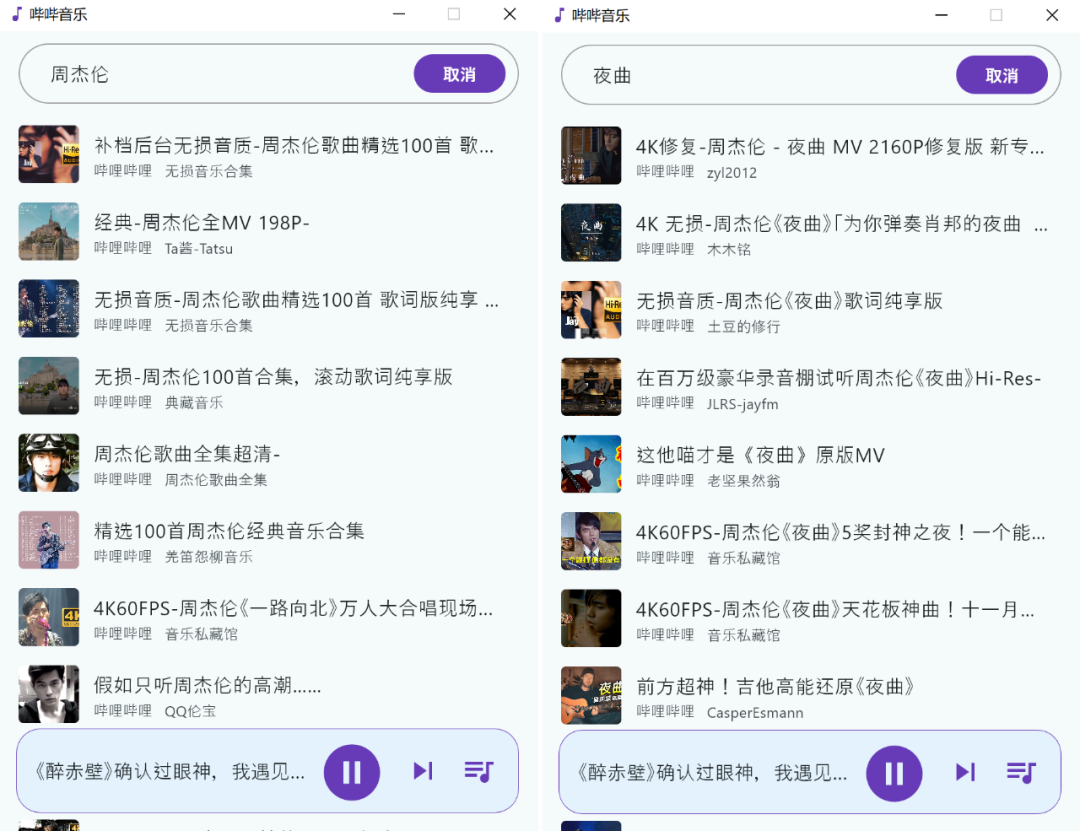
Task: Open thumbnail of 经典-周杰伦全MV result
Action: (49, 231)
